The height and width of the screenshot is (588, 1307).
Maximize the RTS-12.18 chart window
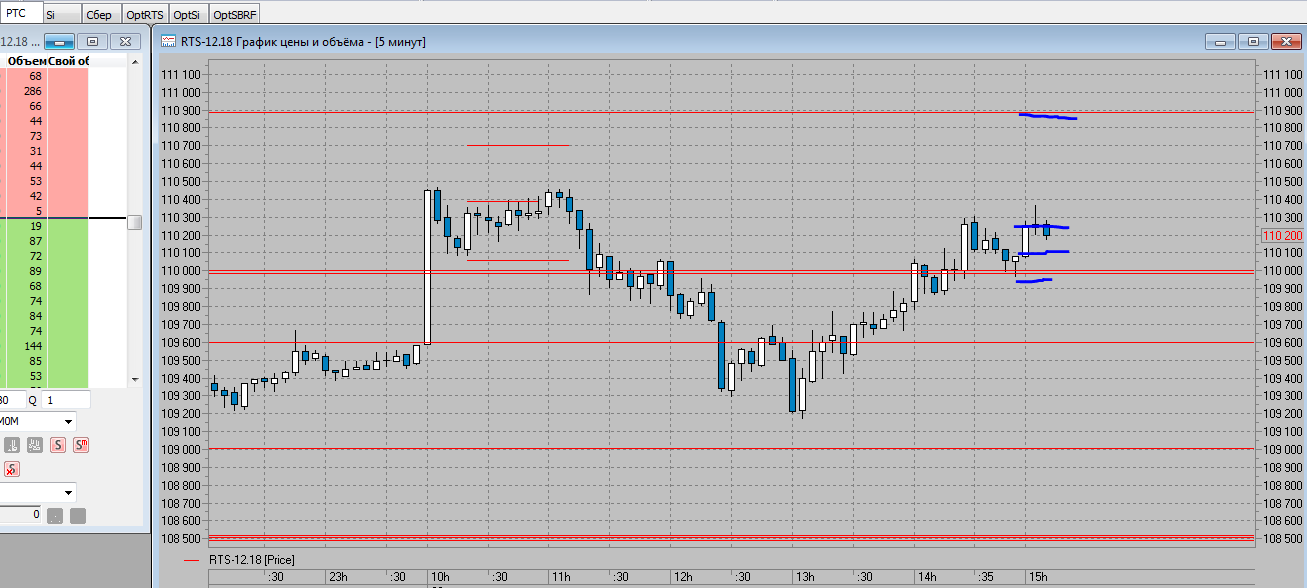[x=1252, y=42]
